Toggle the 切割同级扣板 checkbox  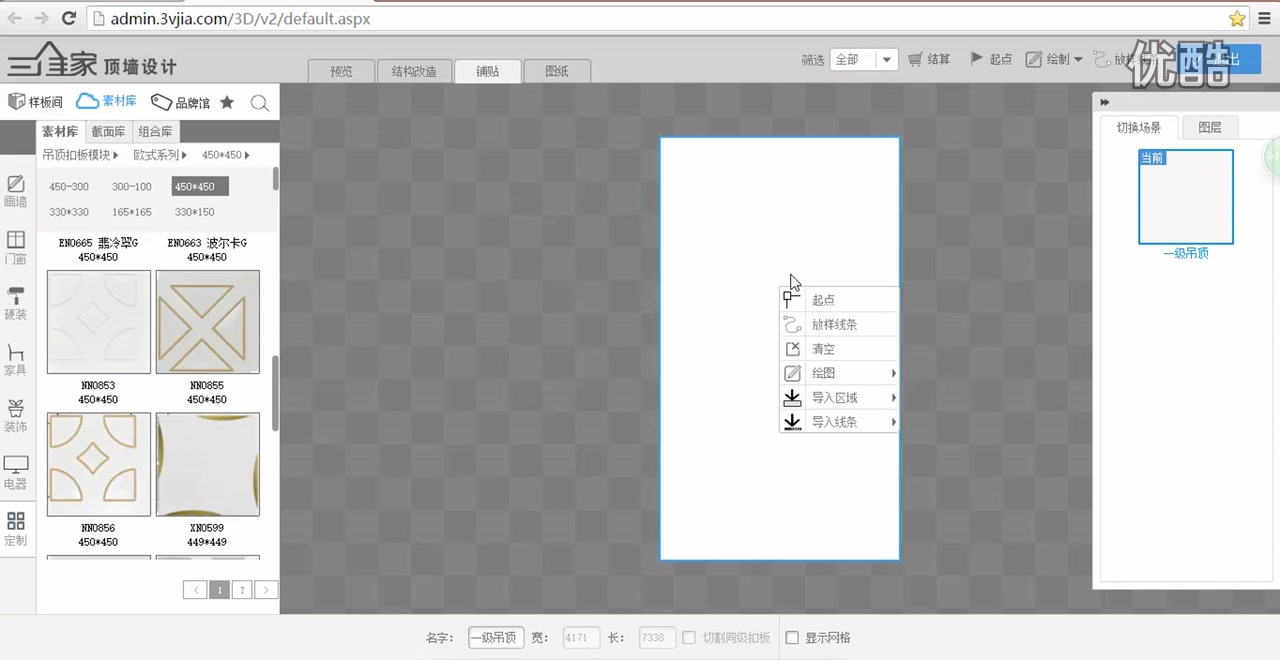tap(689, 638)
